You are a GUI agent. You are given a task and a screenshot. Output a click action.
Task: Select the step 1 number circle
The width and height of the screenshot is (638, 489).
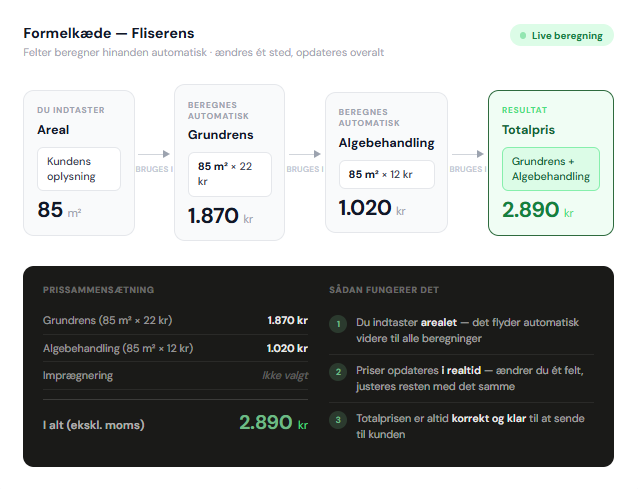coord(338,323)
